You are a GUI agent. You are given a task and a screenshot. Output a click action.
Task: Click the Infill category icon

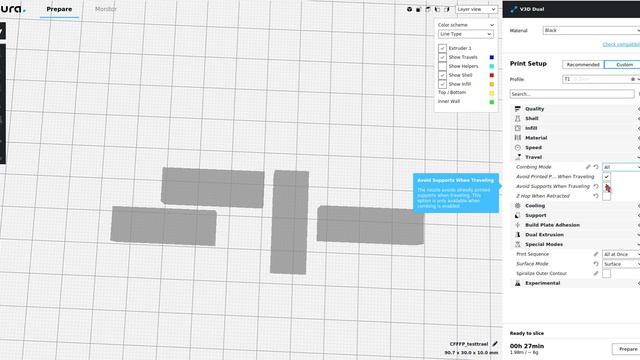518,128
